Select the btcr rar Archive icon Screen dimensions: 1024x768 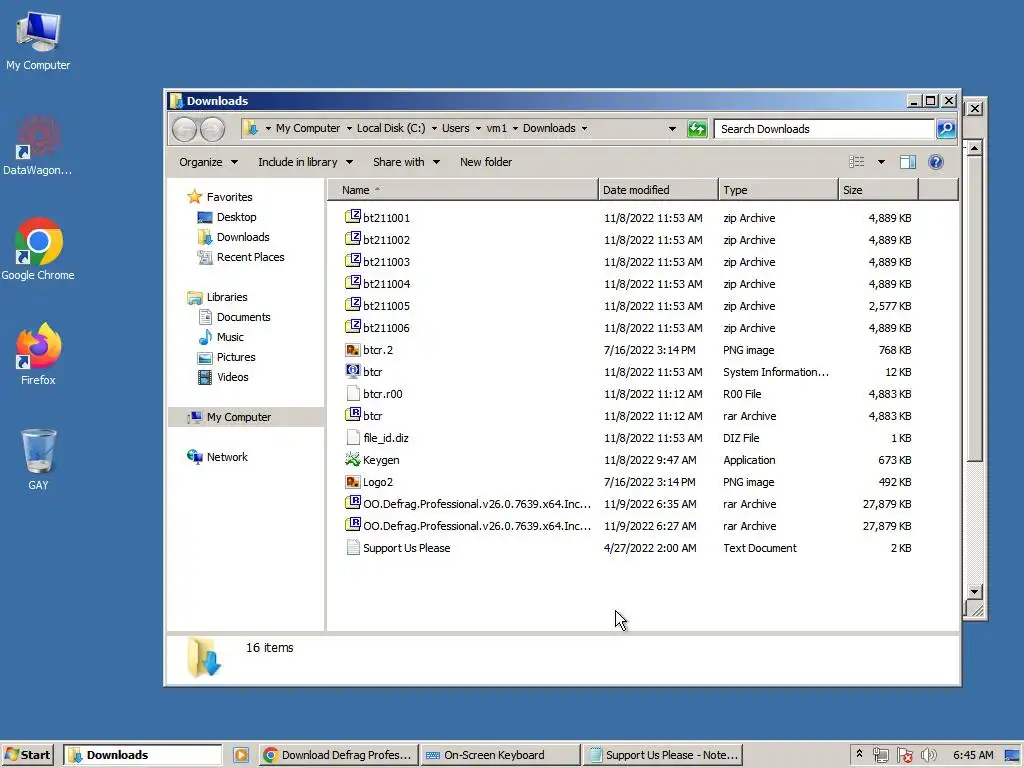tap(353, 415)
